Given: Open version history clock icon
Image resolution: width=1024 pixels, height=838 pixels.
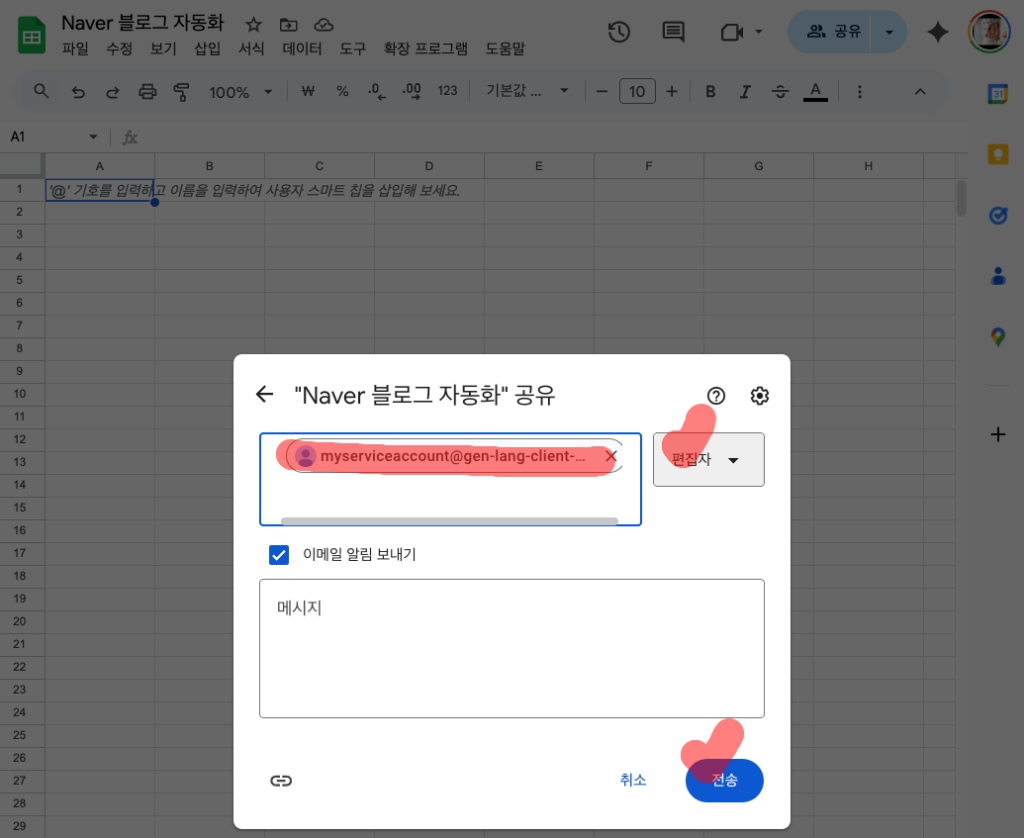Looking at the screenshot, I should coord(619,32).
